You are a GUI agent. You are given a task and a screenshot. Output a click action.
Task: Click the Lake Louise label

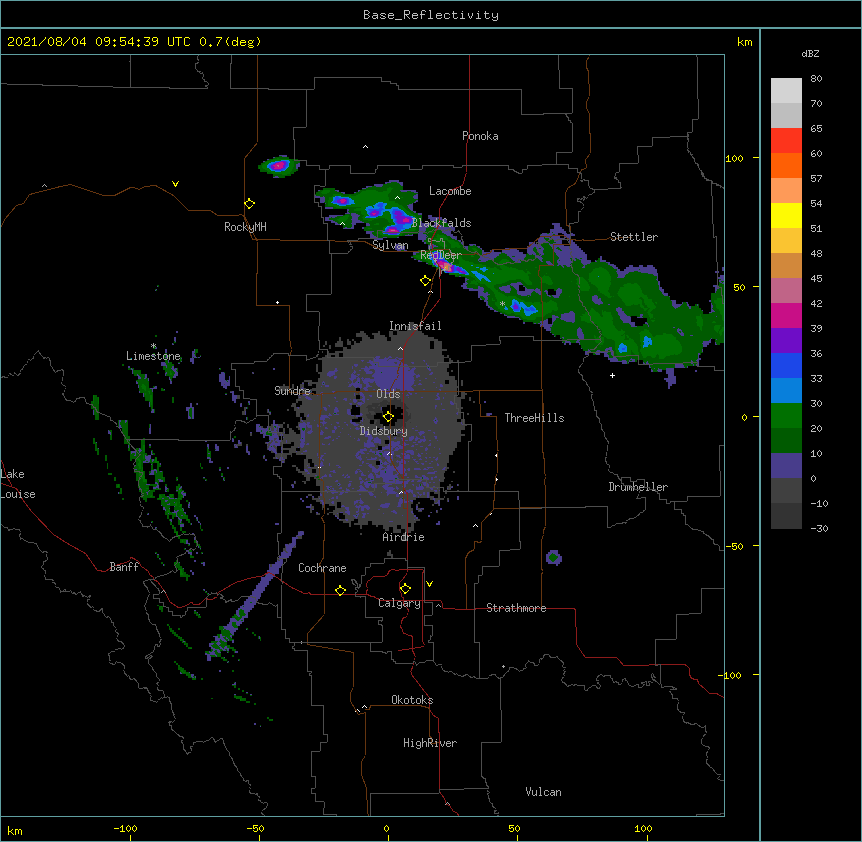pyautogui.click(x=18, y=484)
